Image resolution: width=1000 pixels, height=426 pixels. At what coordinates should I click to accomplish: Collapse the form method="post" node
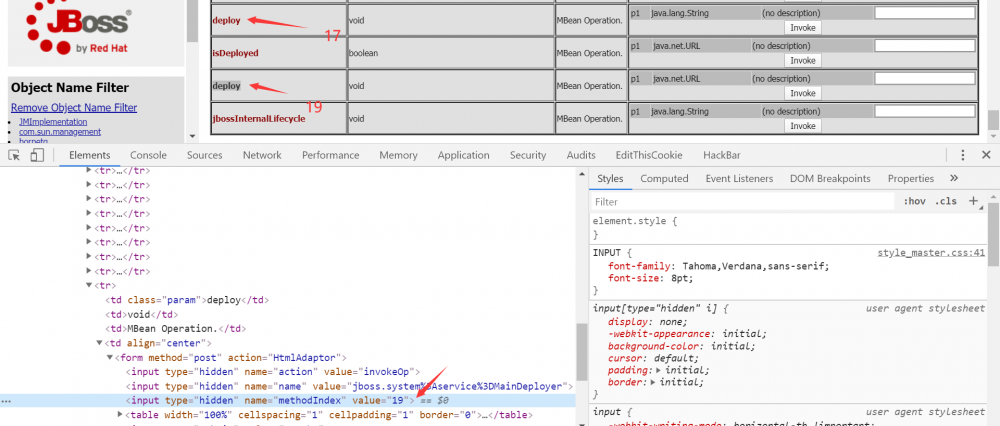coord(110,358)
